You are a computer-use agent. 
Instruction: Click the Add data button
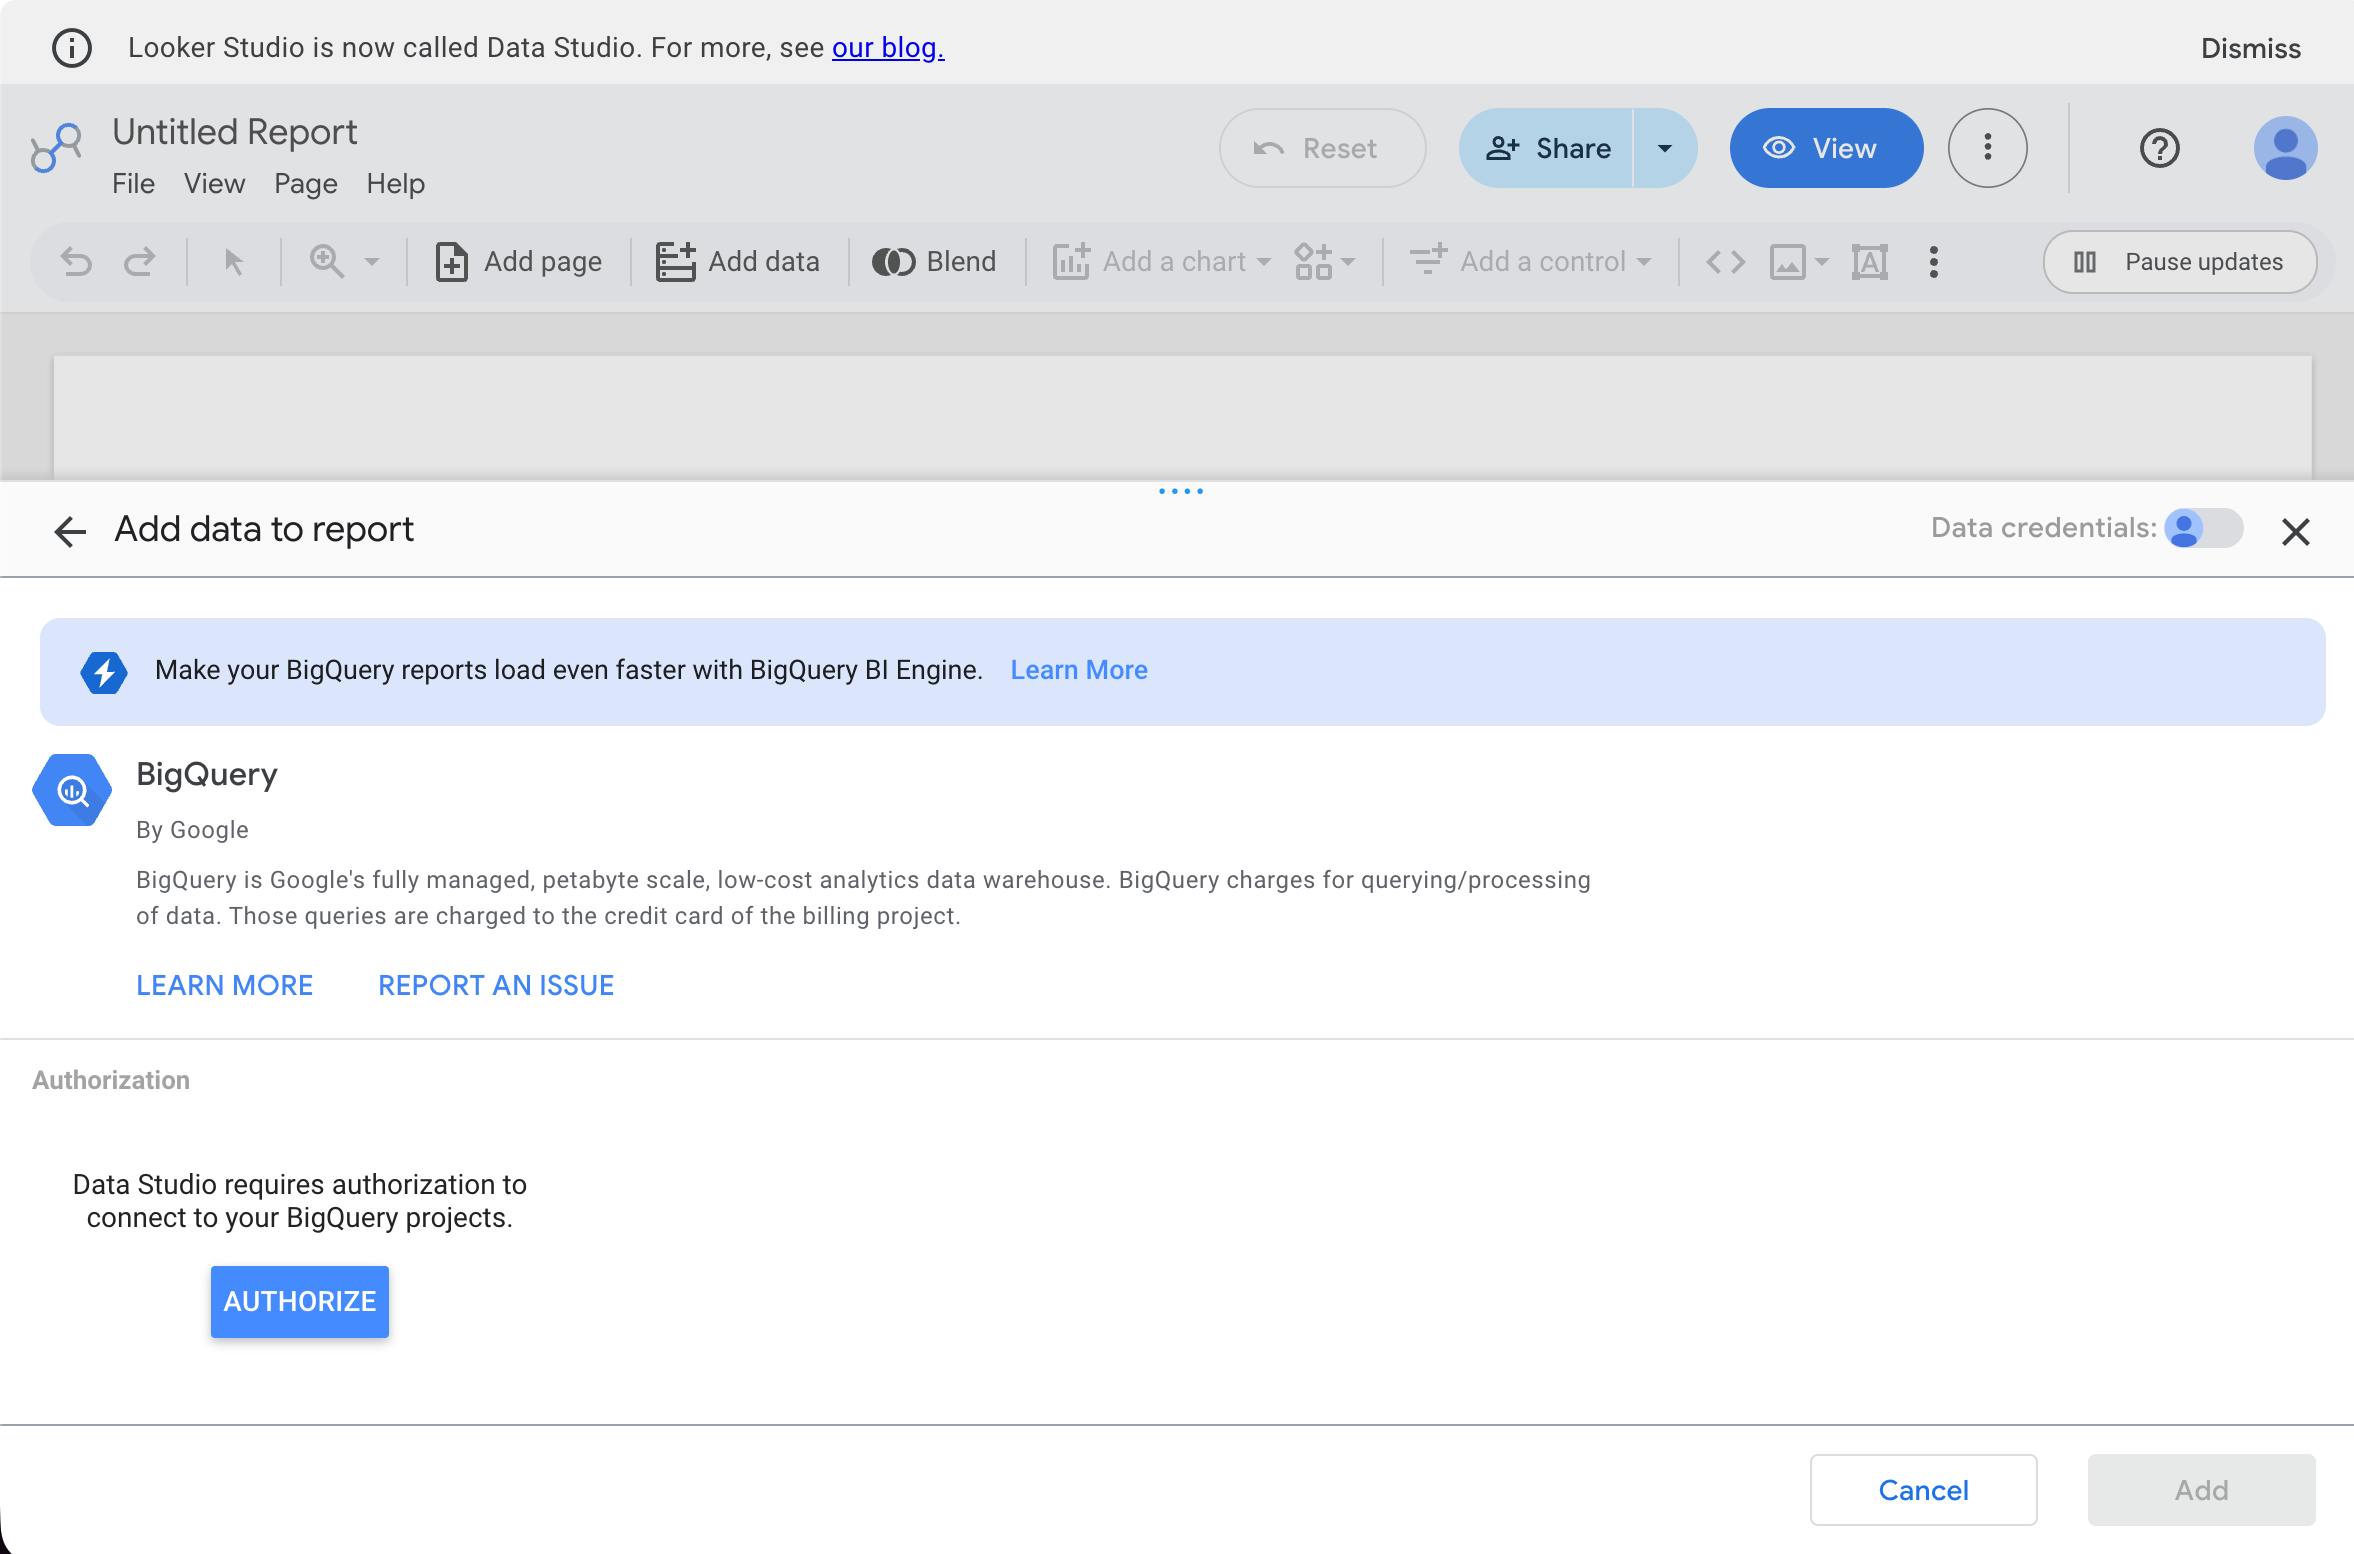737,262
